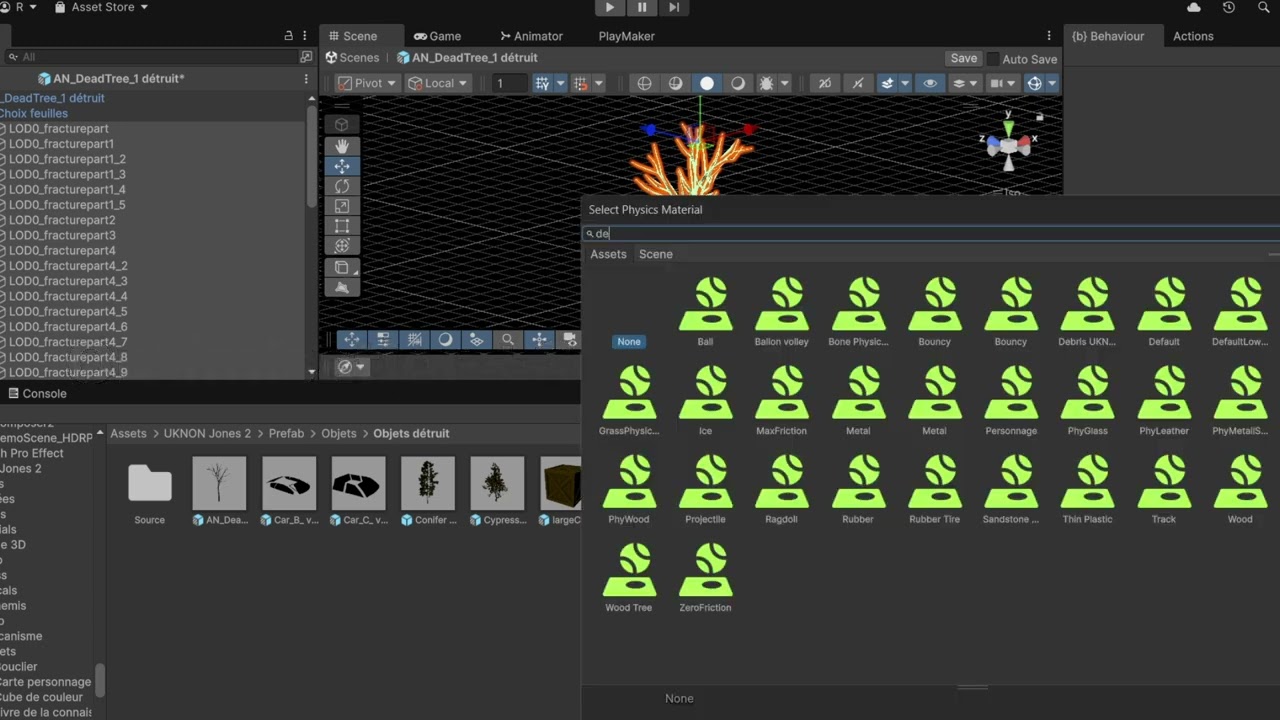Open the layers dropdown in Scene toolbar

[x=963, y=83]
